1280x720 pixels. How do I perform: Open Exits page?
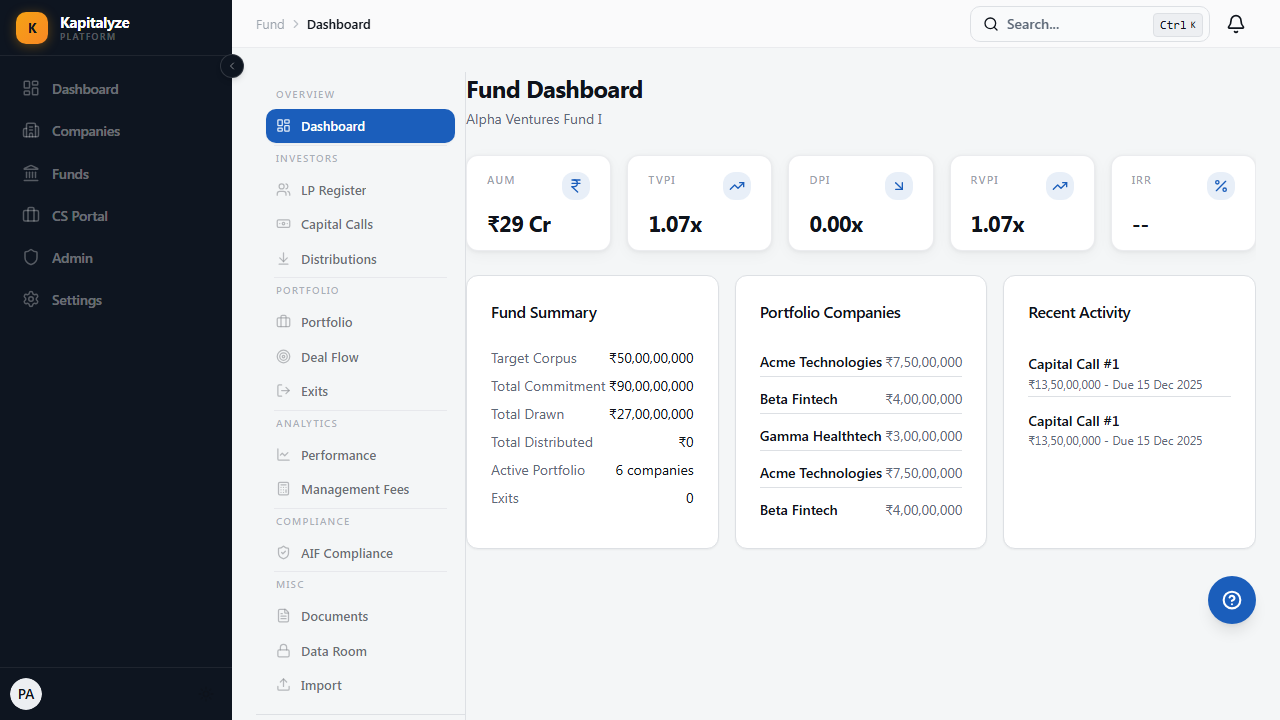point(360,391)
